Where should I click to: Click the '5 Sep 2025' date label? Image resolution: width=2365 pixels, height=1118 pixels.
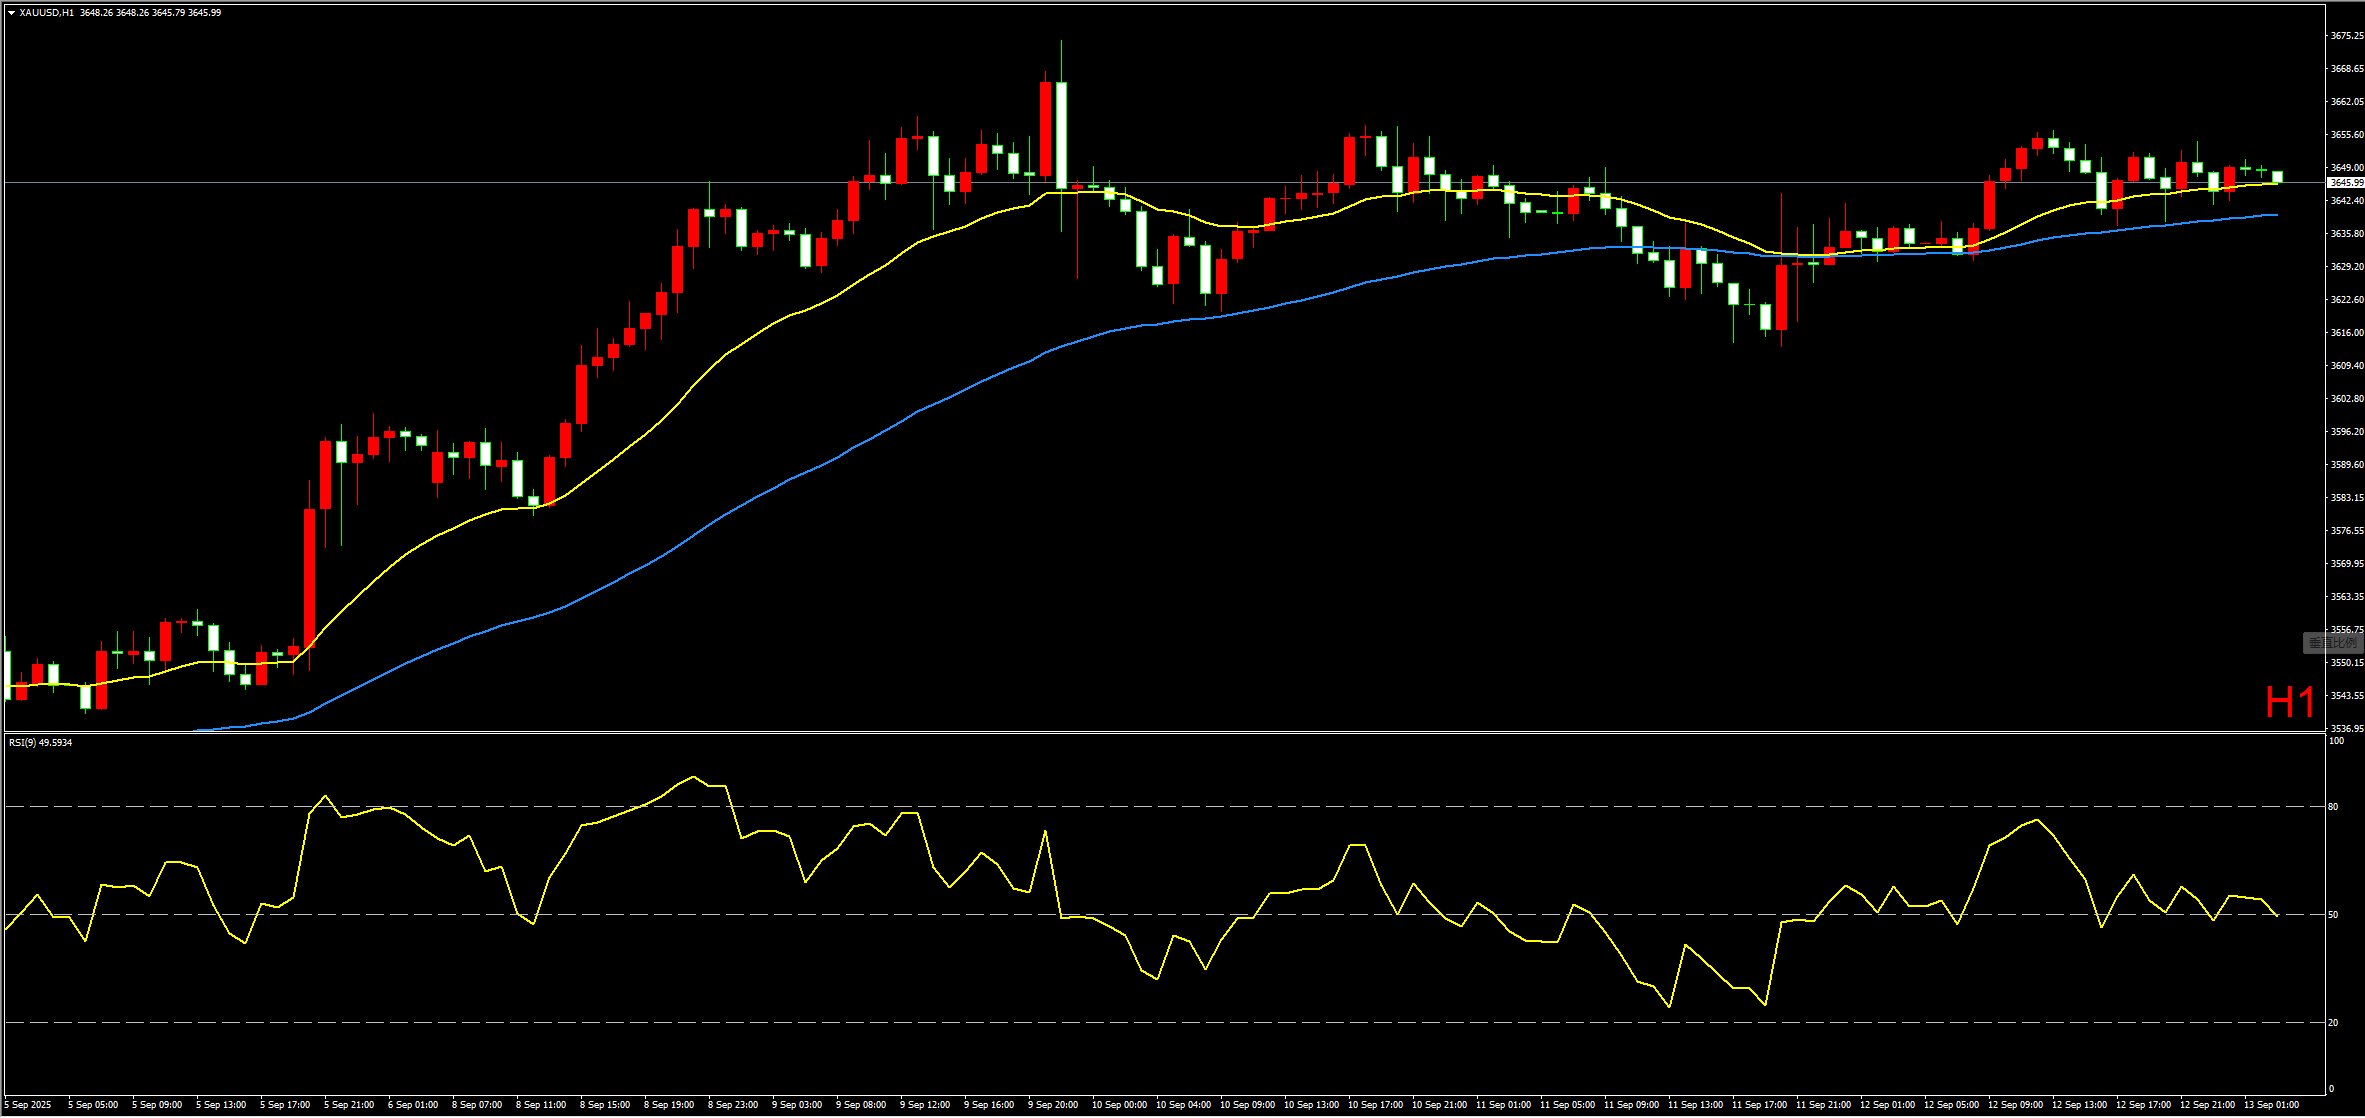(x=29, y=1105)
